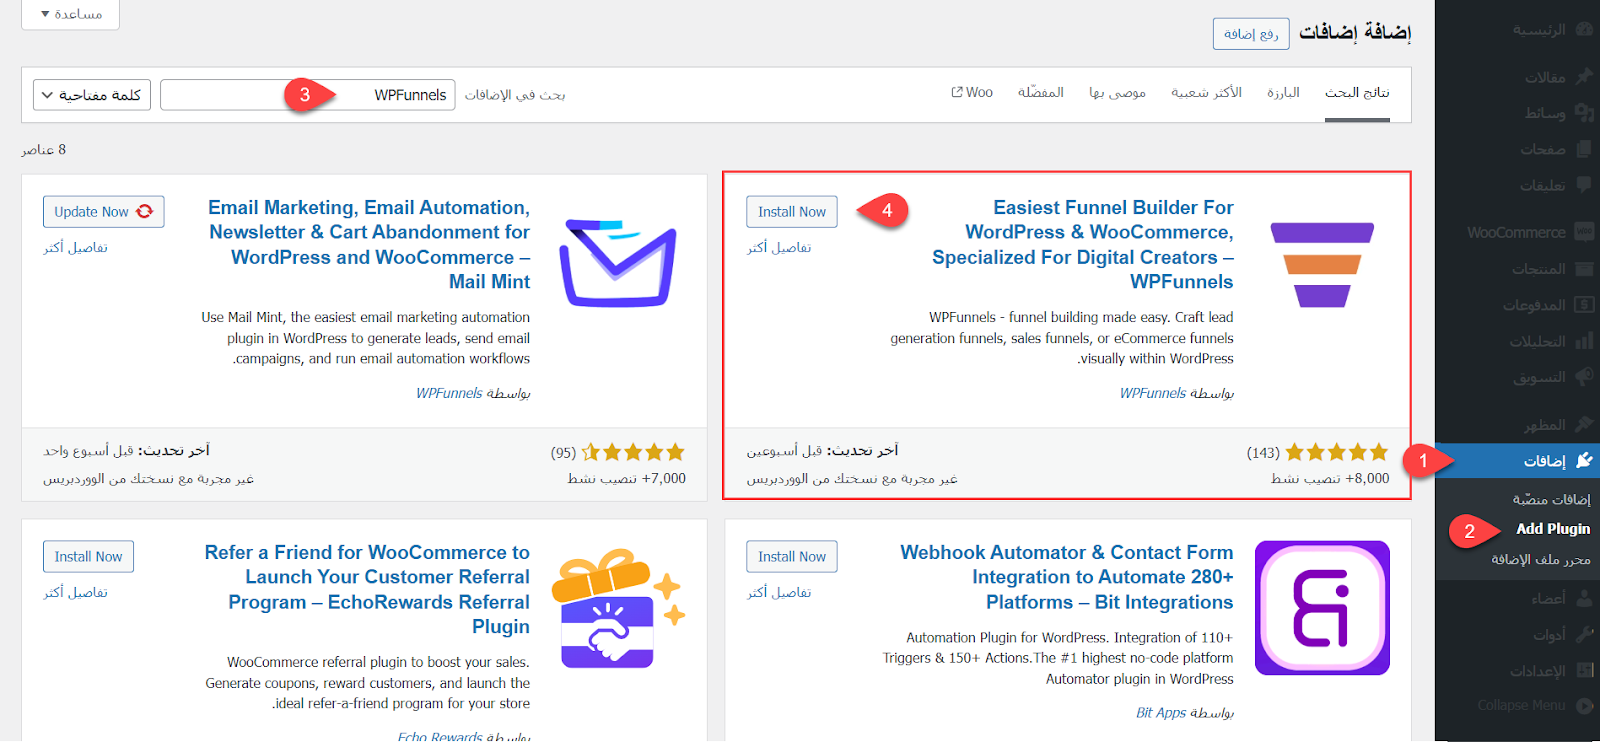Click the رفع إضافة upload plugin button
This screenshot has width=1600, height=742.
pos(1251,34)
